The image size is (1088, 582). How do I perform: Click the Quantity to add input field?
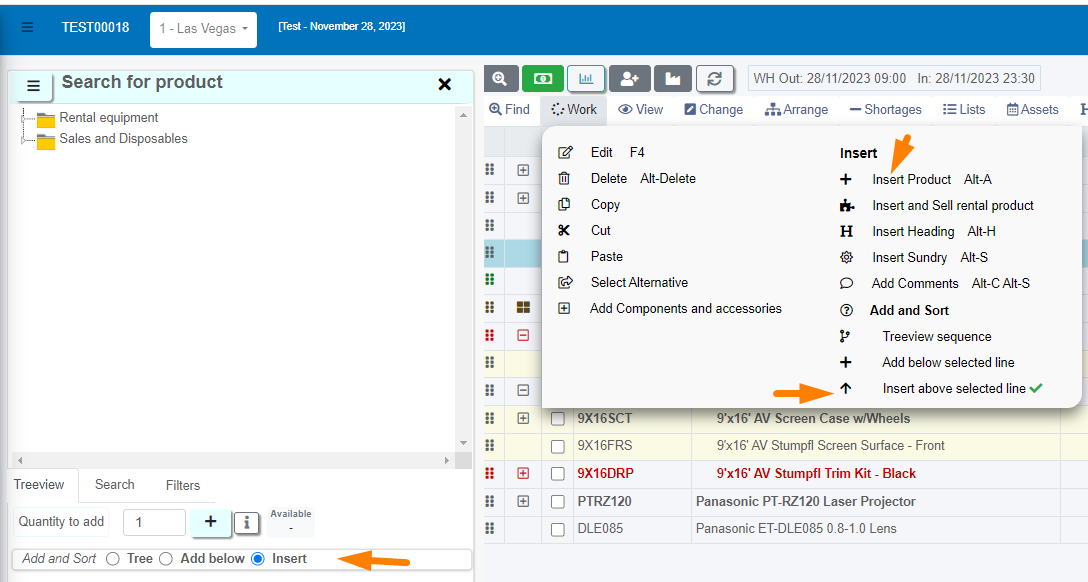pos(154,522)
